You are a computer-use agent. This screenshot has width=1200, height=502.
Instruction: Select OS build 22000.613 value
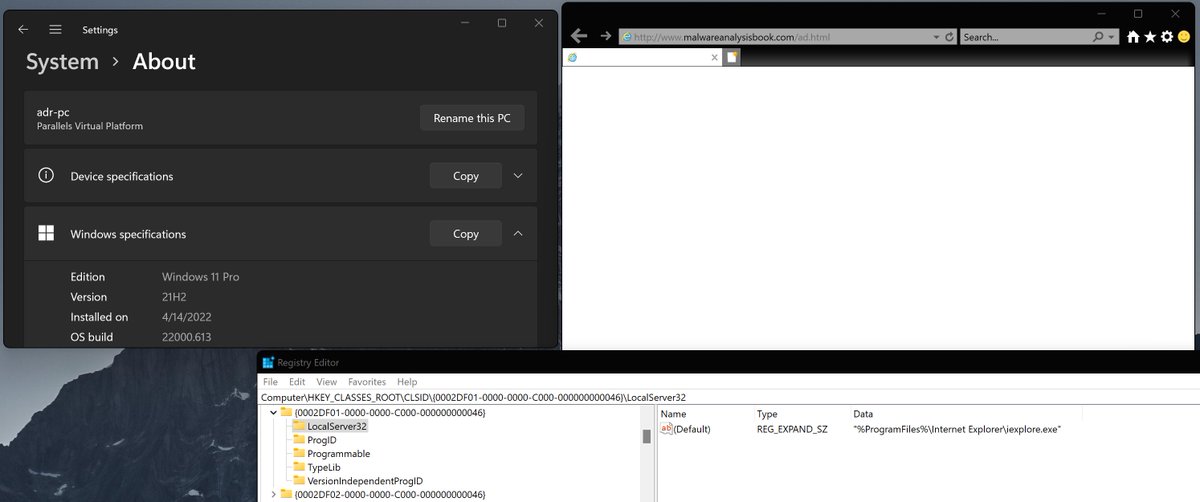187,337
